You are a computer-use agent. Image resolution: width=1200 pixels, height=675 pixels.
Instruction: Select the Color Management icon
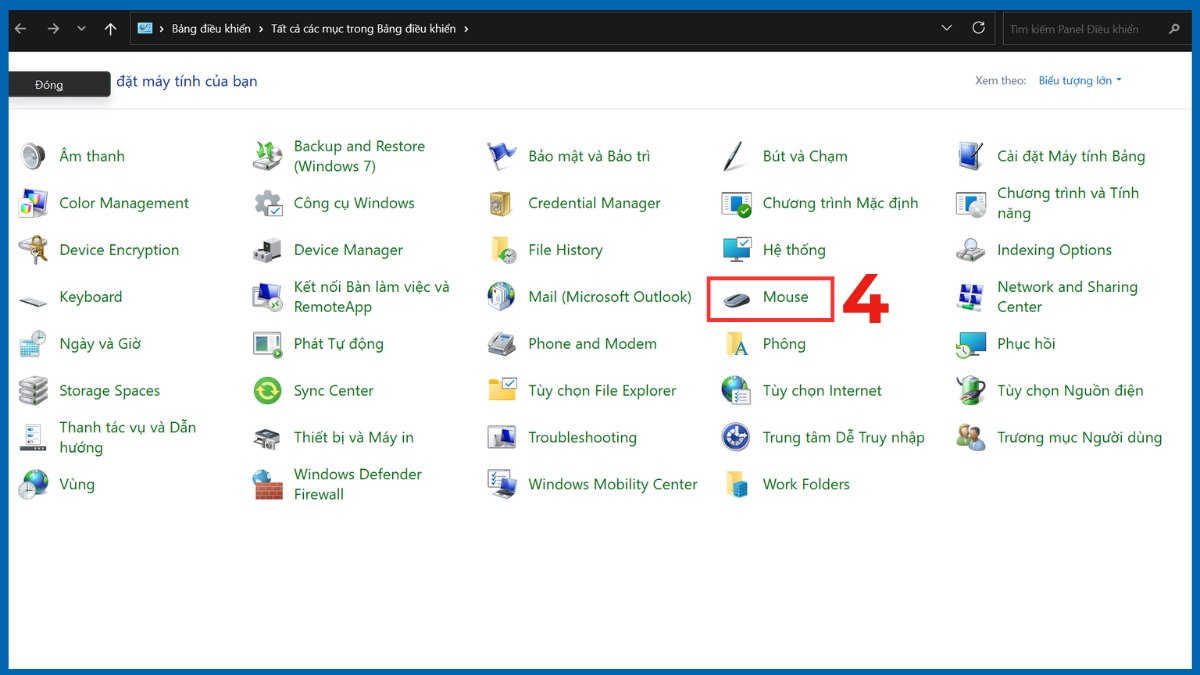[x=125, y=203]
